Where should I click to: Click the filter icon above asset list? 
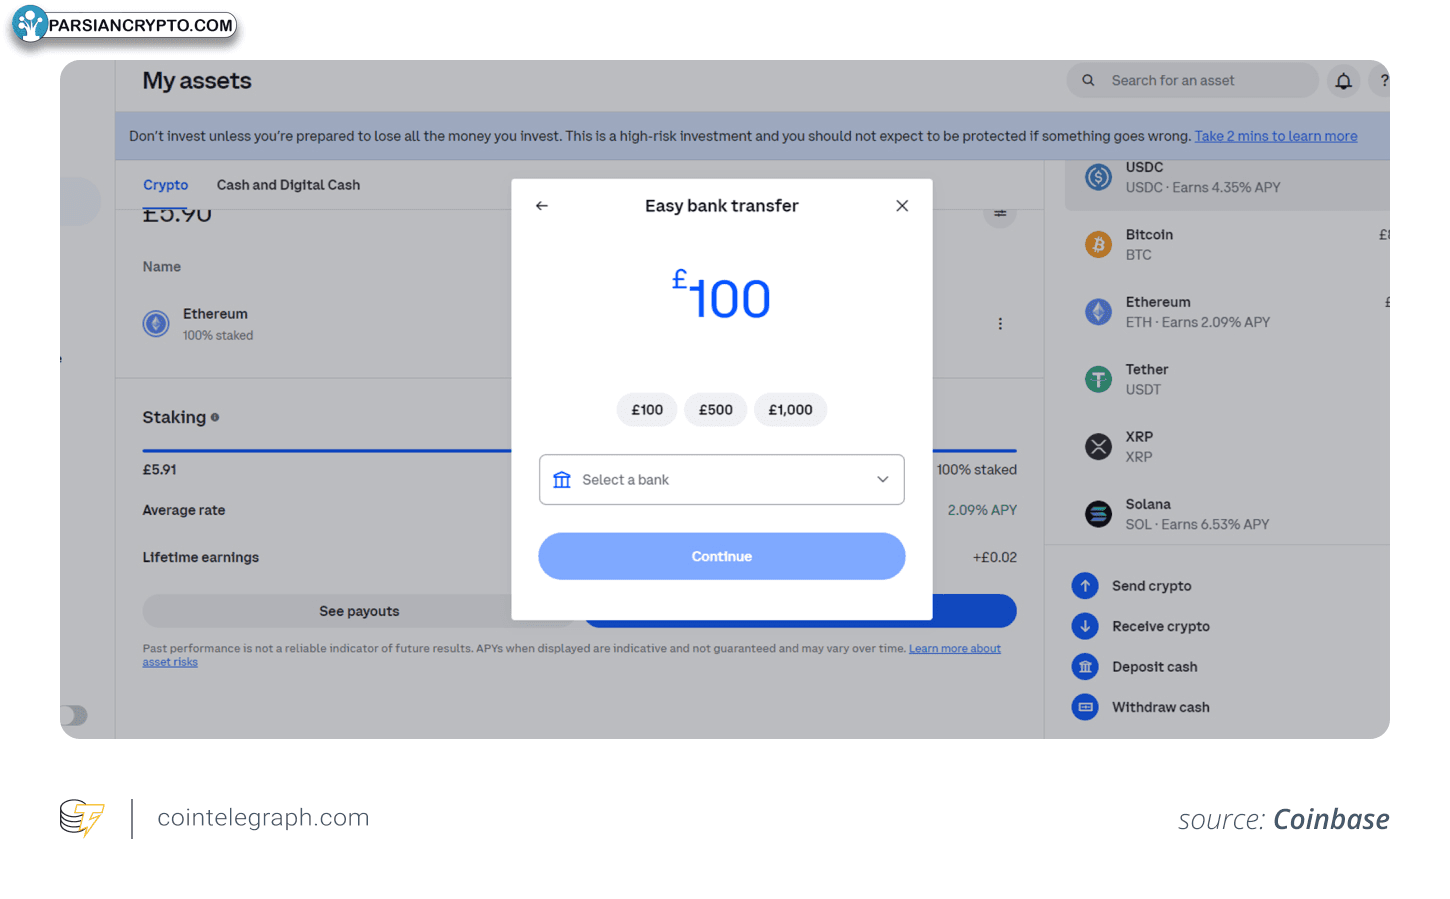1000,214
